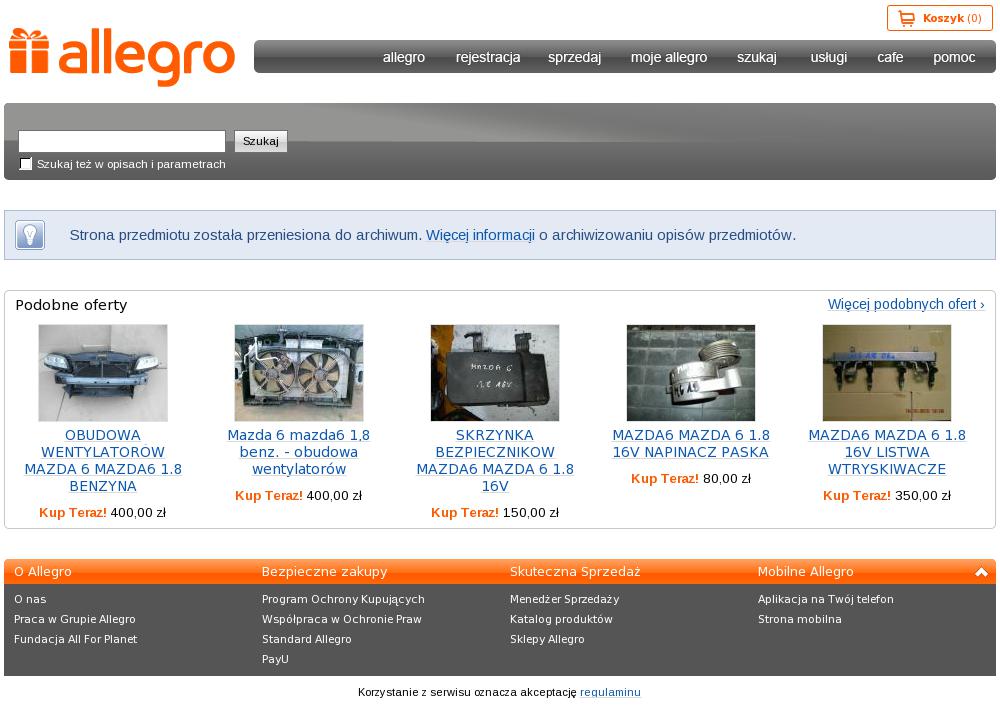Screen dimensions: 1000x712
Task: Open 'SKRZYNKA BEZPIECZNIKÓW' offer link
Action: click(495, 461)
